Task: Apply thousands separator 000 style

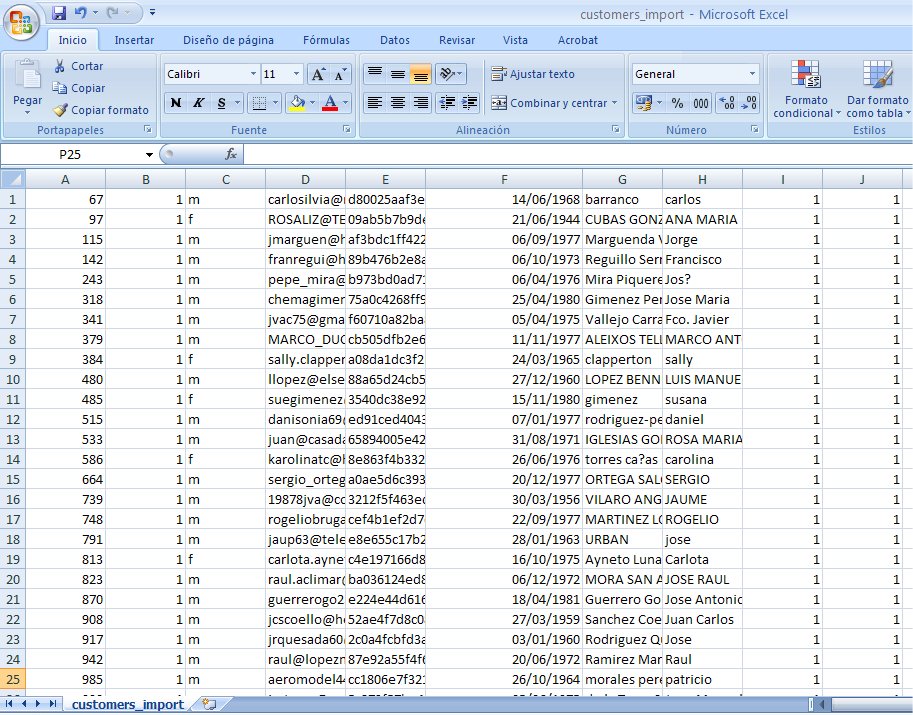Action: coord(700,103)
